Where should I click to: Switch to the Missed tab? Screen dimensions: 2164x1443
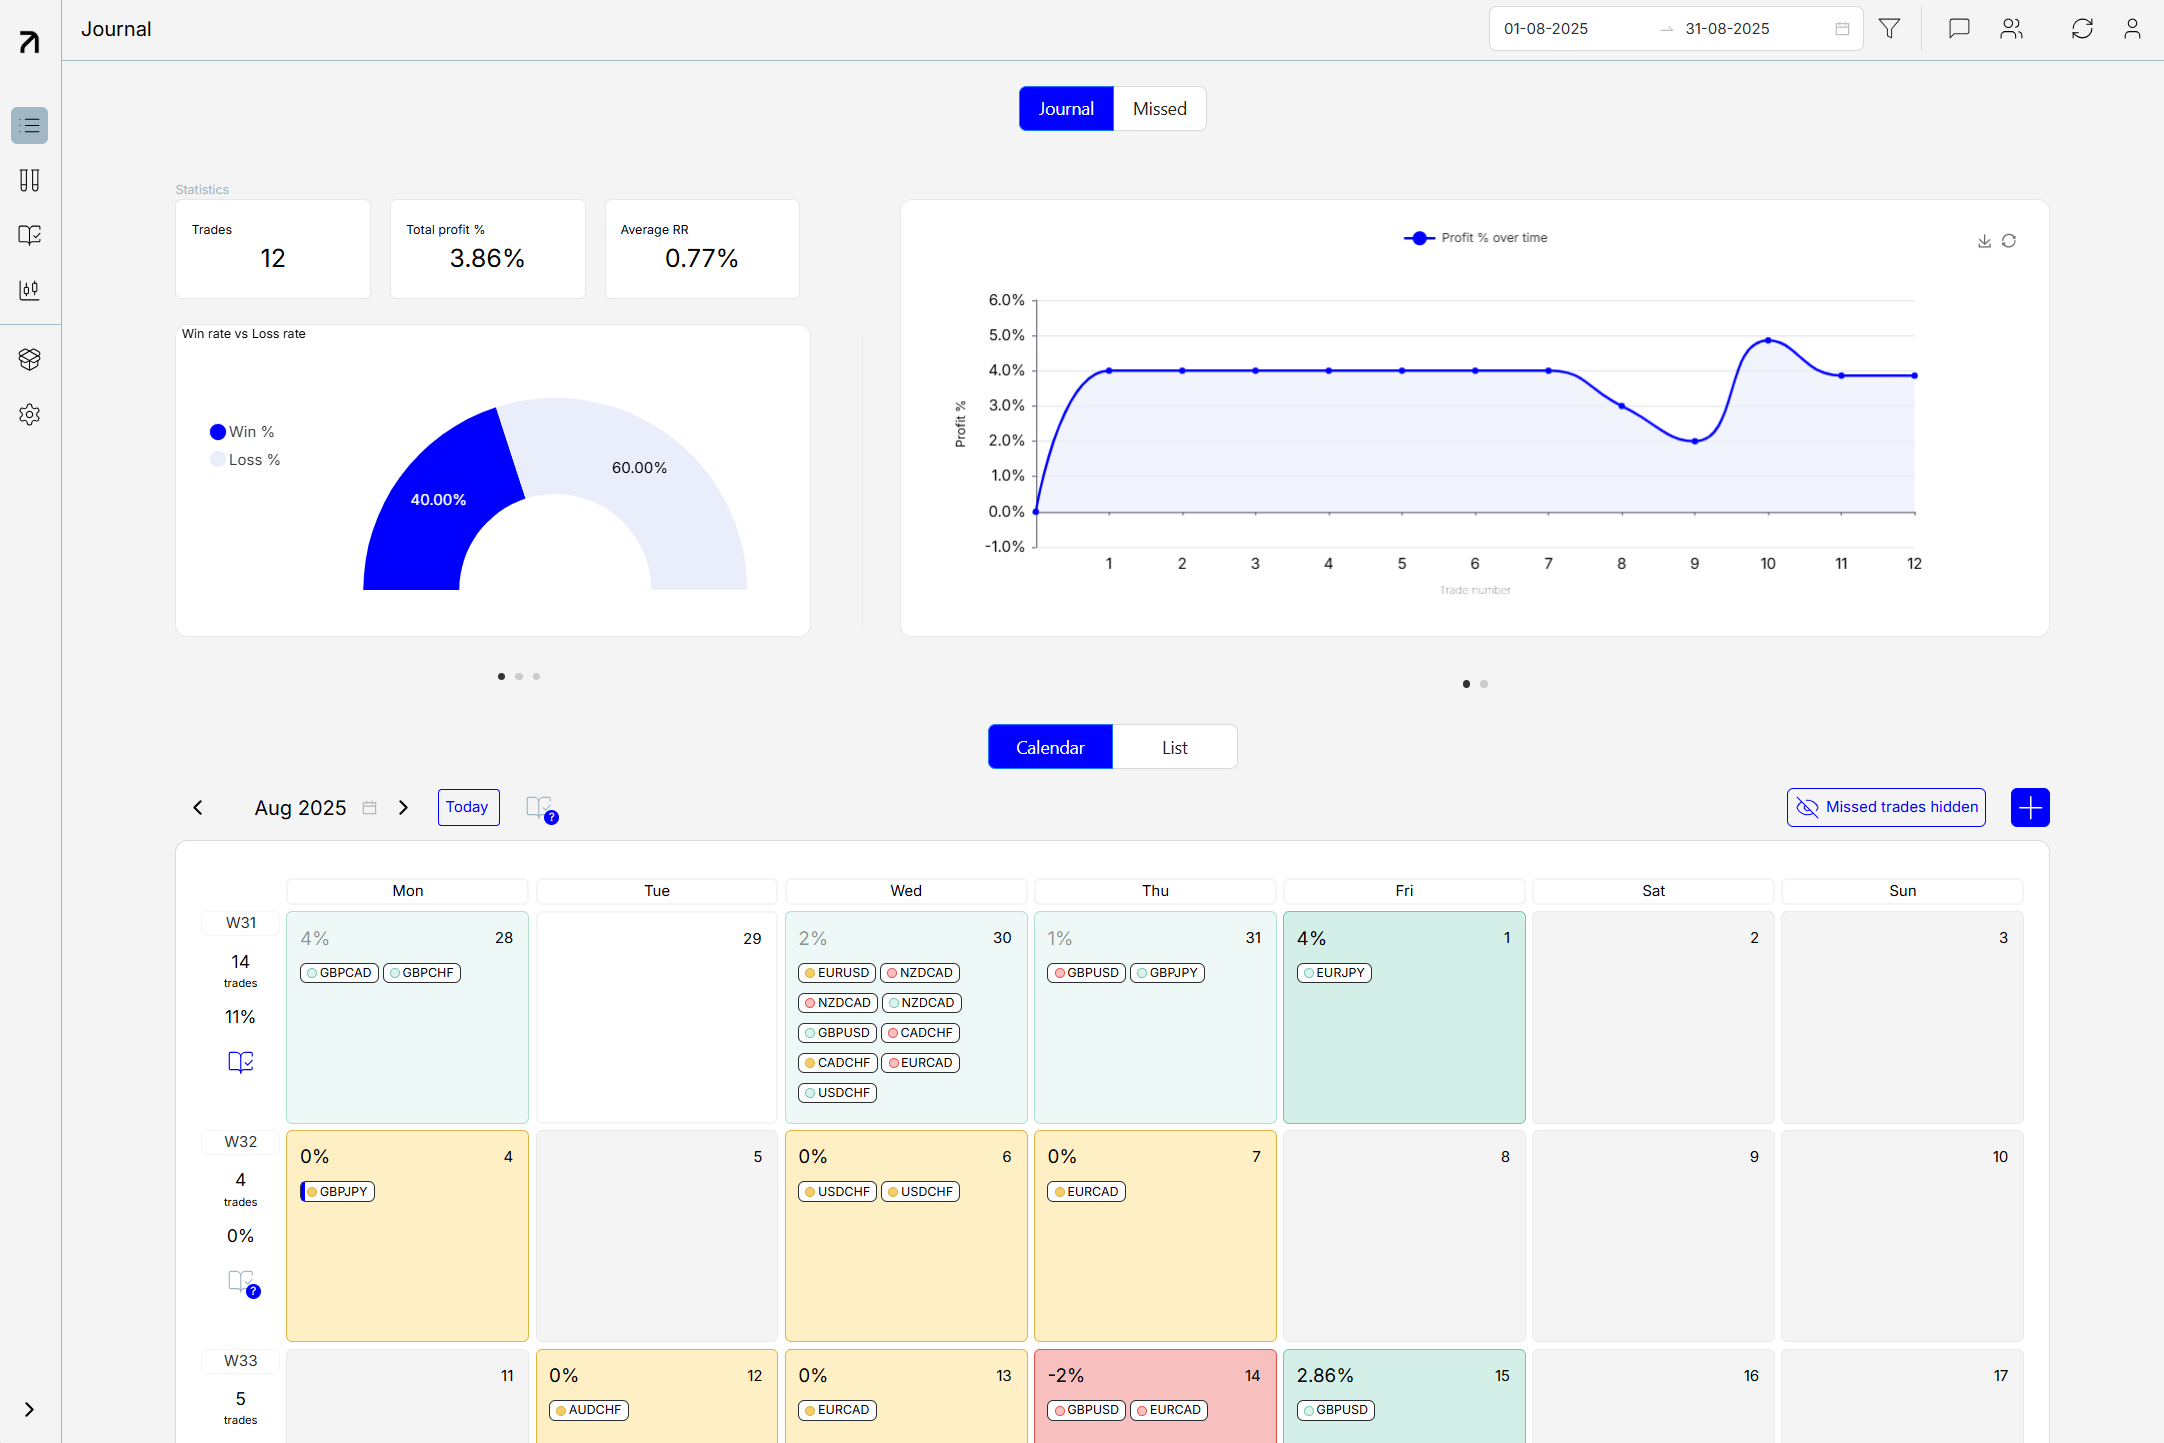pos(1160,109)
